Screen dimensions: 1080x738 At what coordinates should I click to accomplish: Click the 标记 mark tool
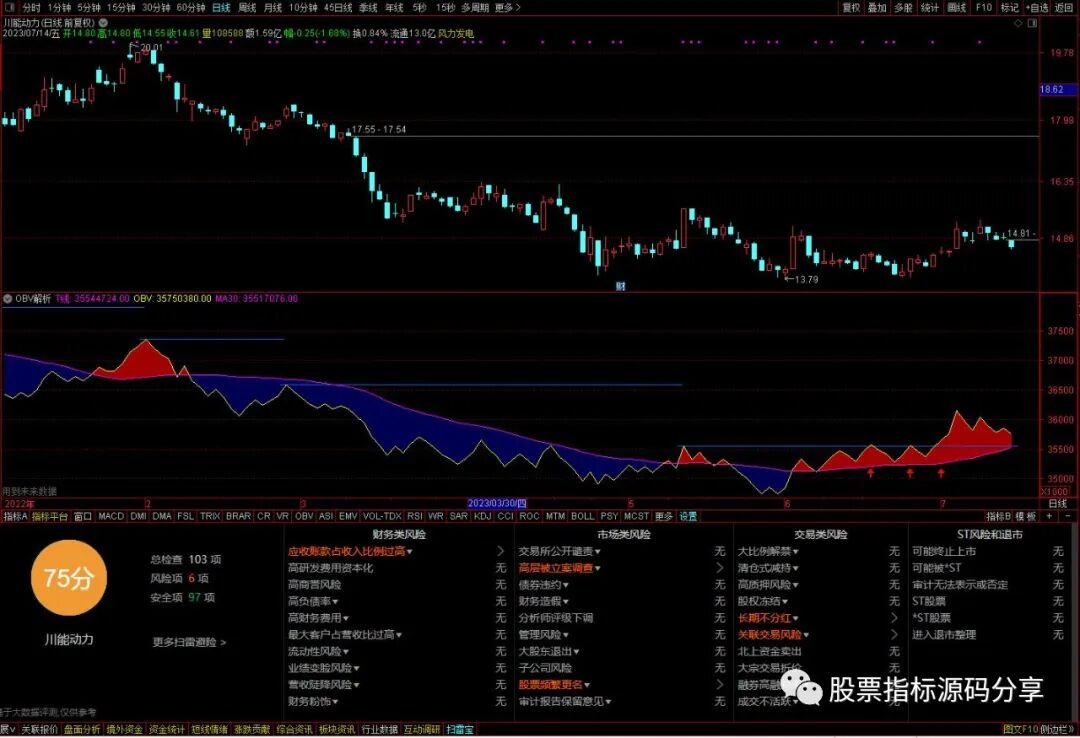click(1010, 8)
